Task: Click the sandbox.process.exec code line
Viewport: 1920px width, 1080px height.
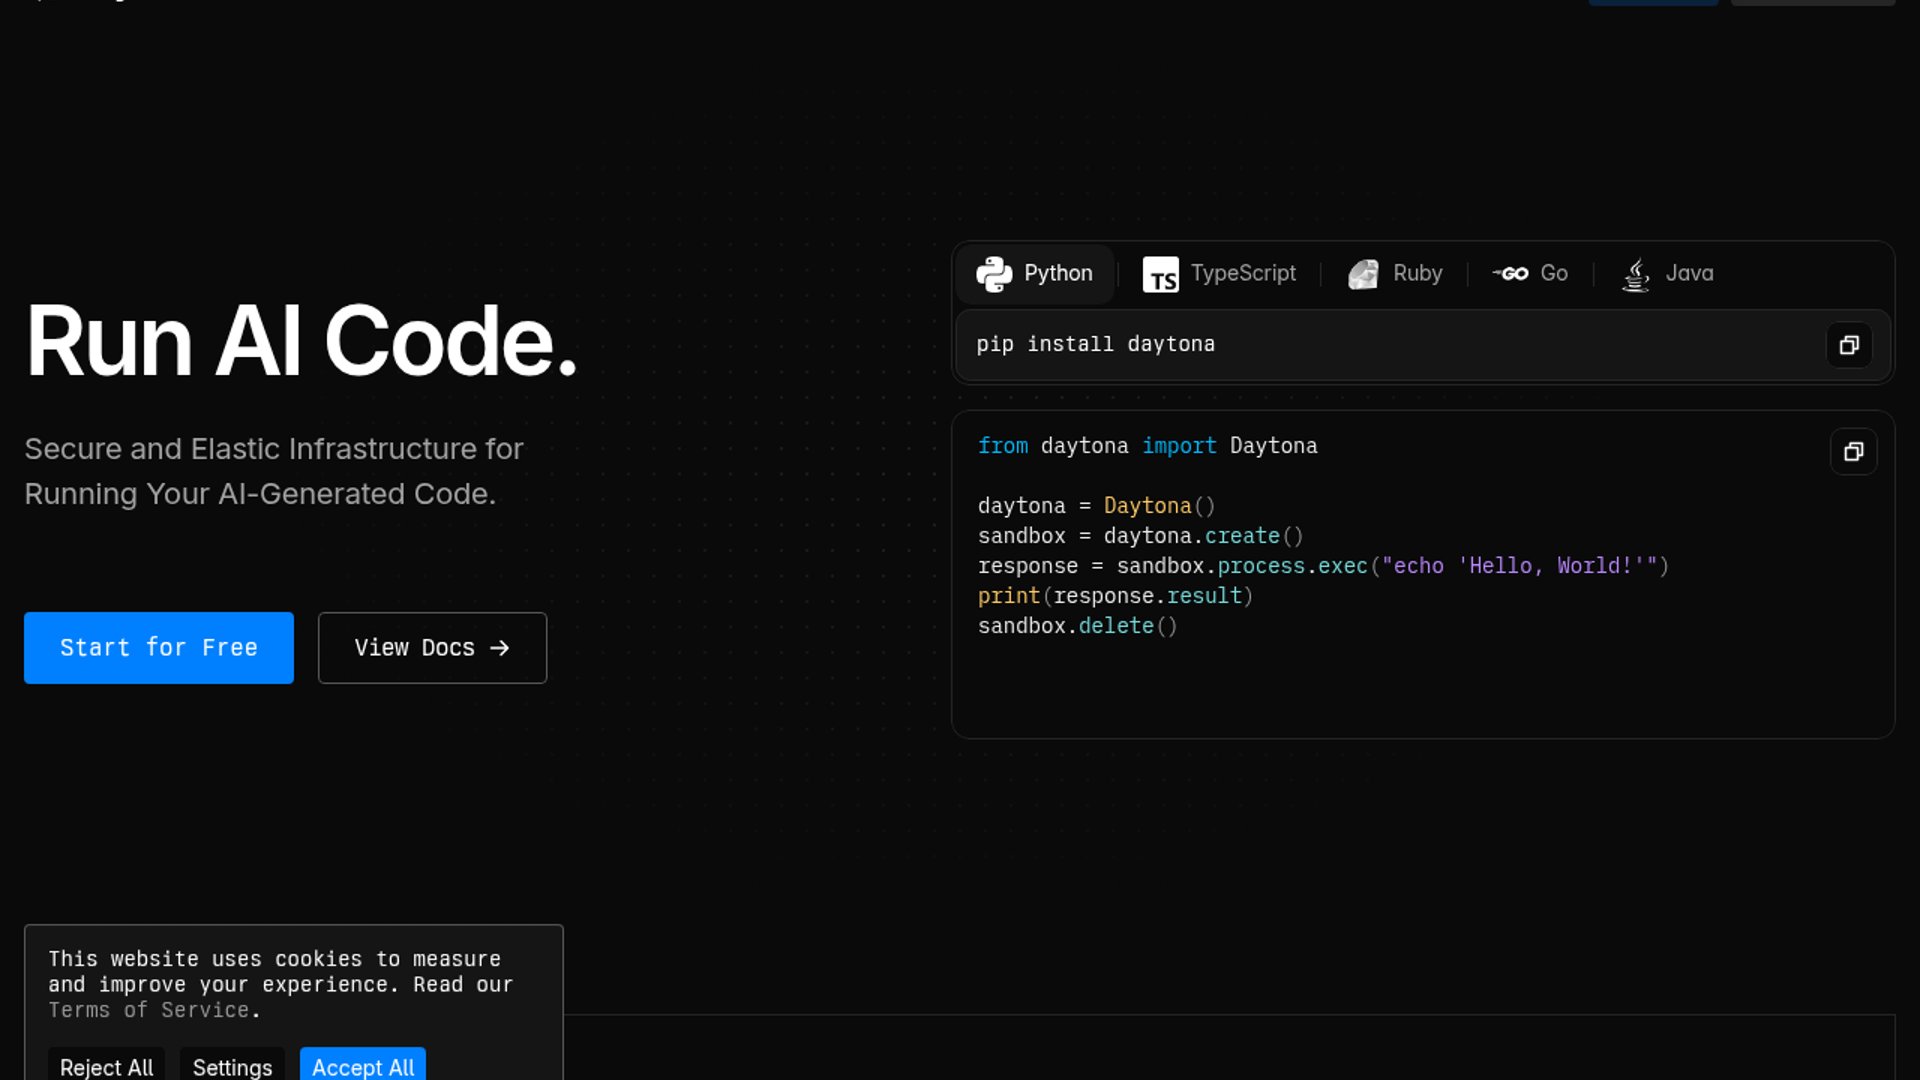Action: pos(1323,566)
